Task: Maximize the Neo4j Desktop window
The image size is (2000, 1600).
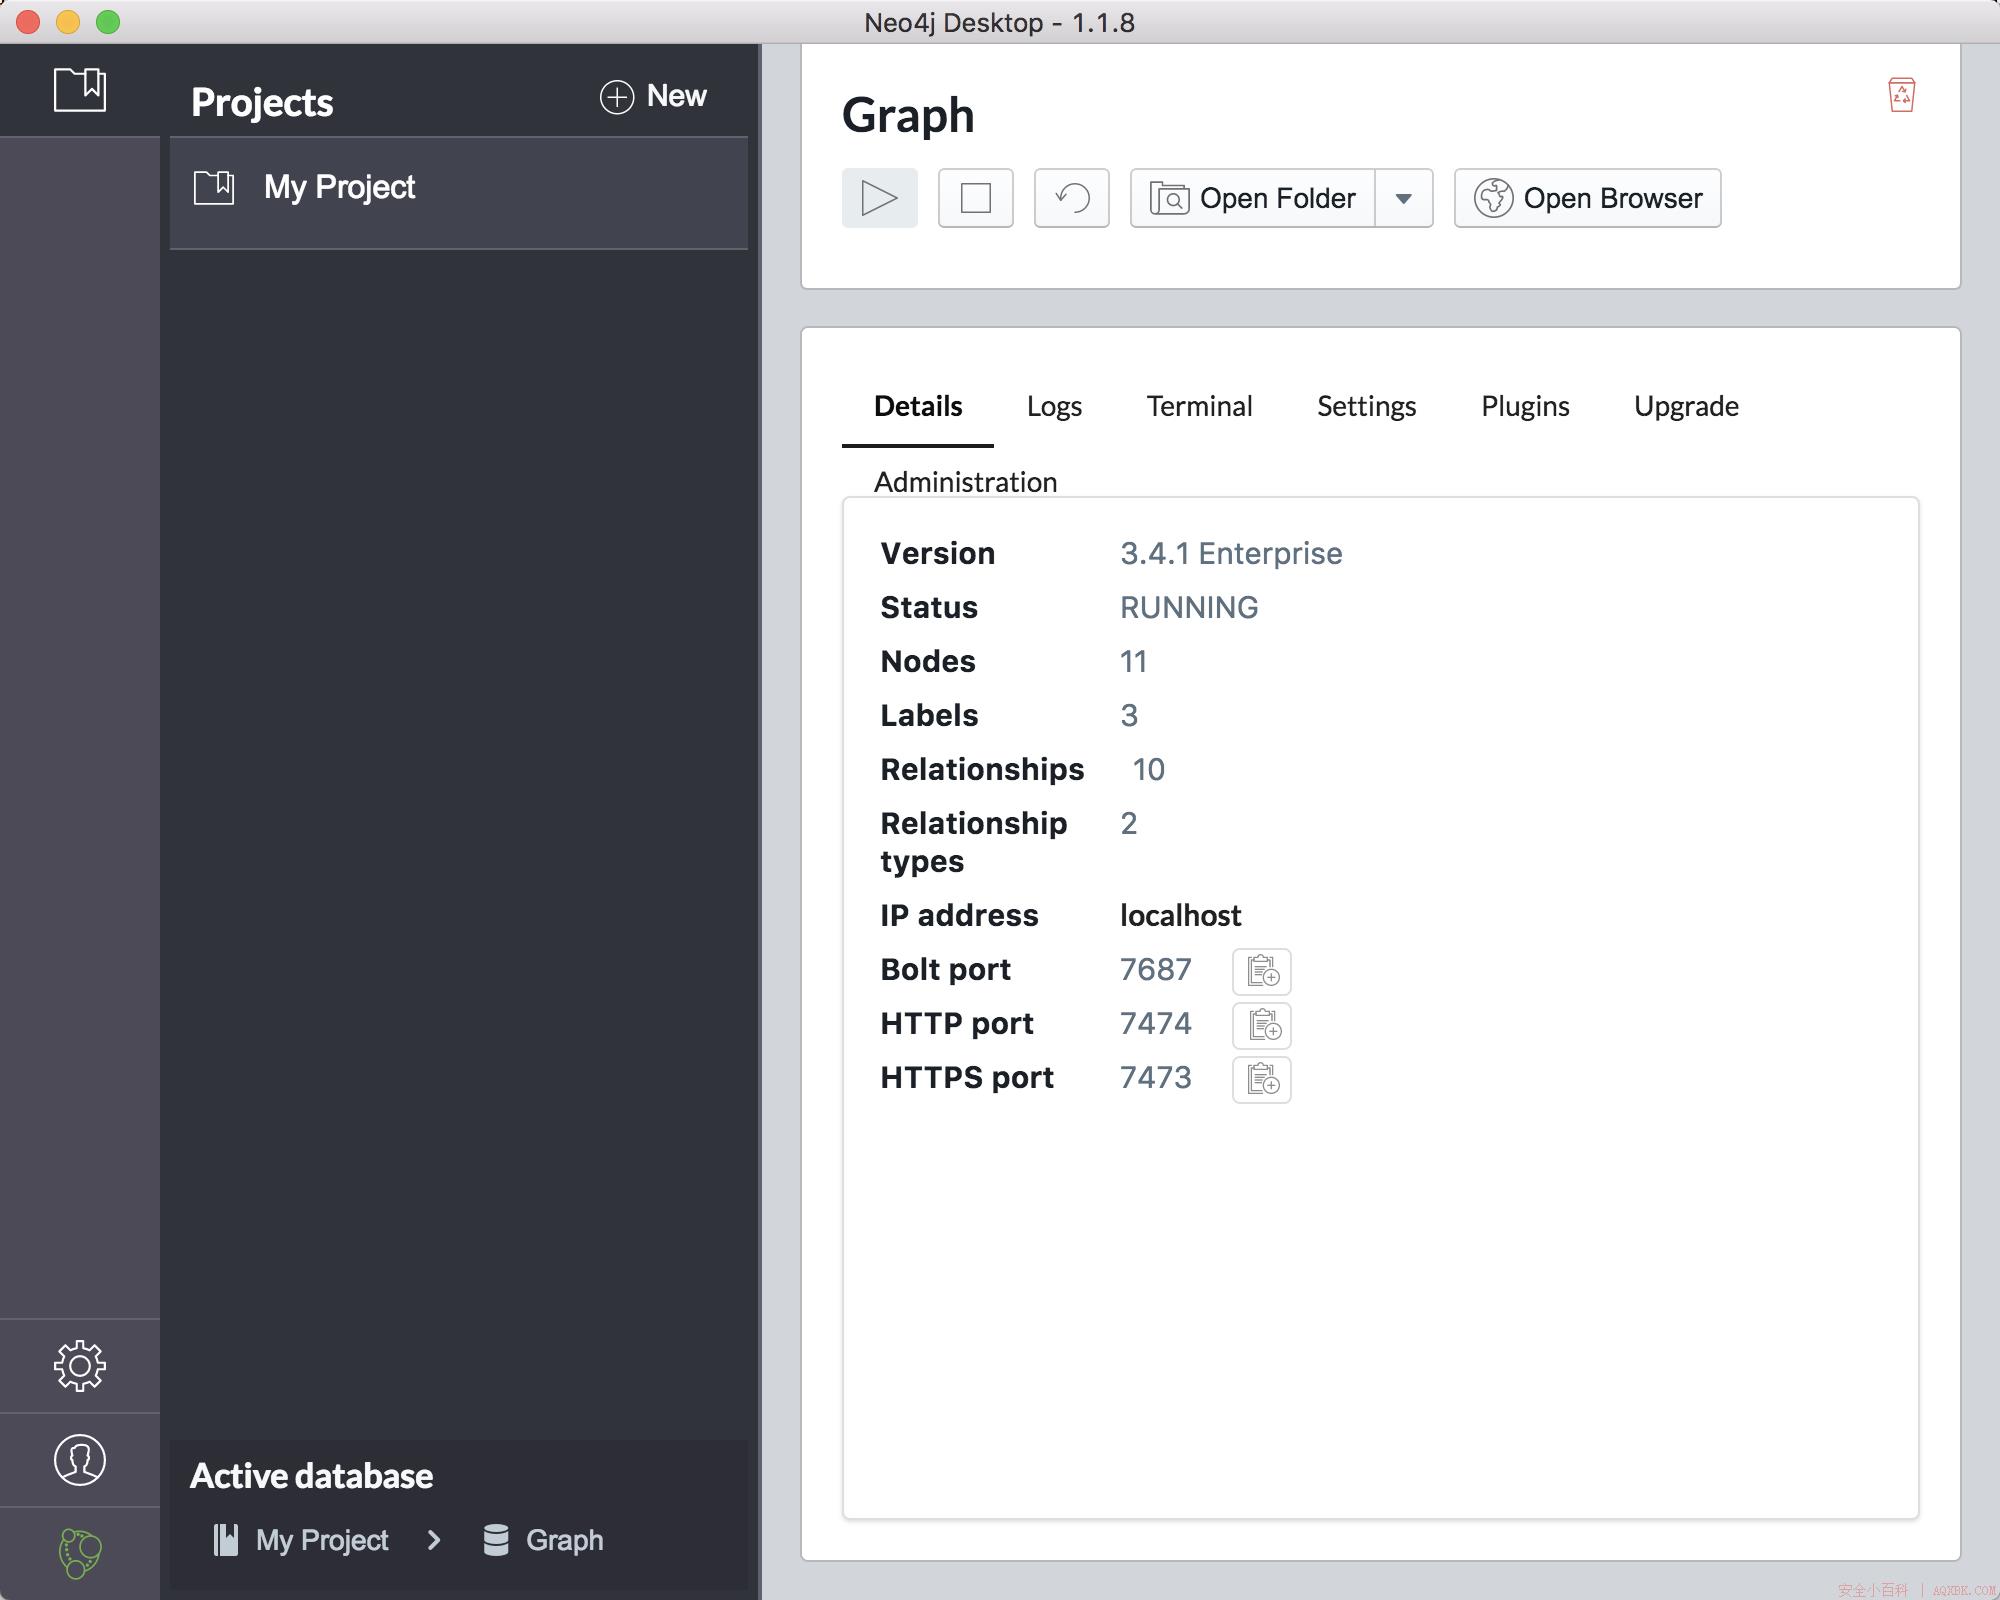Action: [x=108, y=21]
